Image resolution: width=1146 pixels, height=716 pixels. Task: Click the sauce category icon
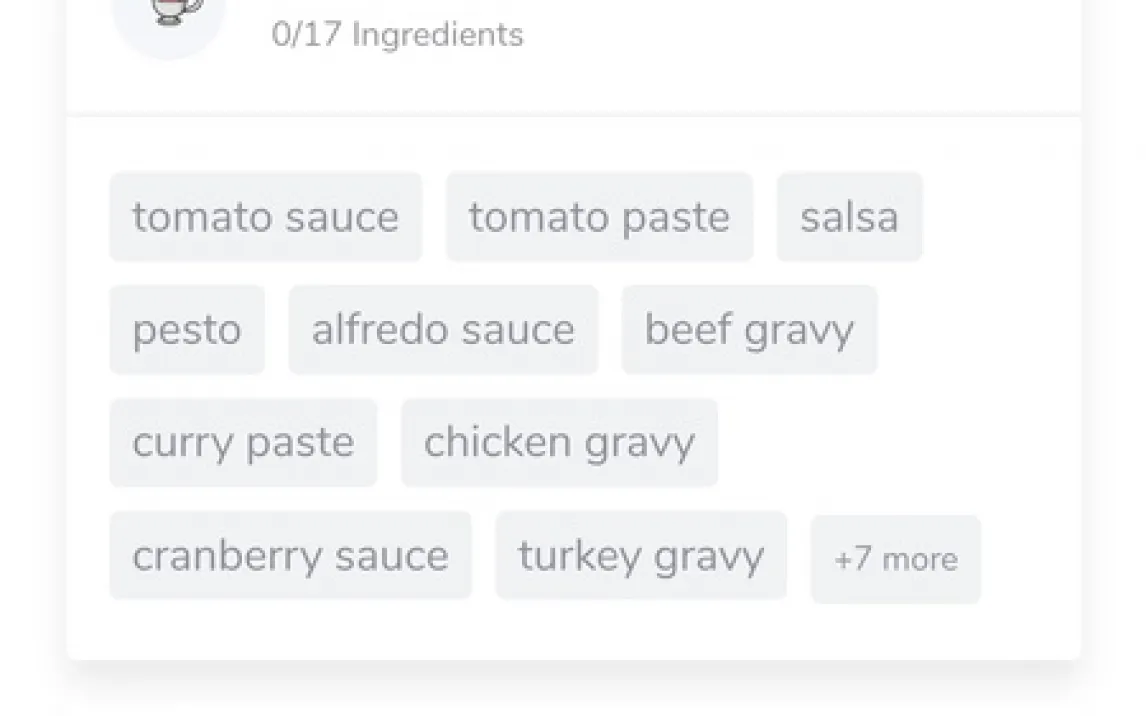pos(168,18)
